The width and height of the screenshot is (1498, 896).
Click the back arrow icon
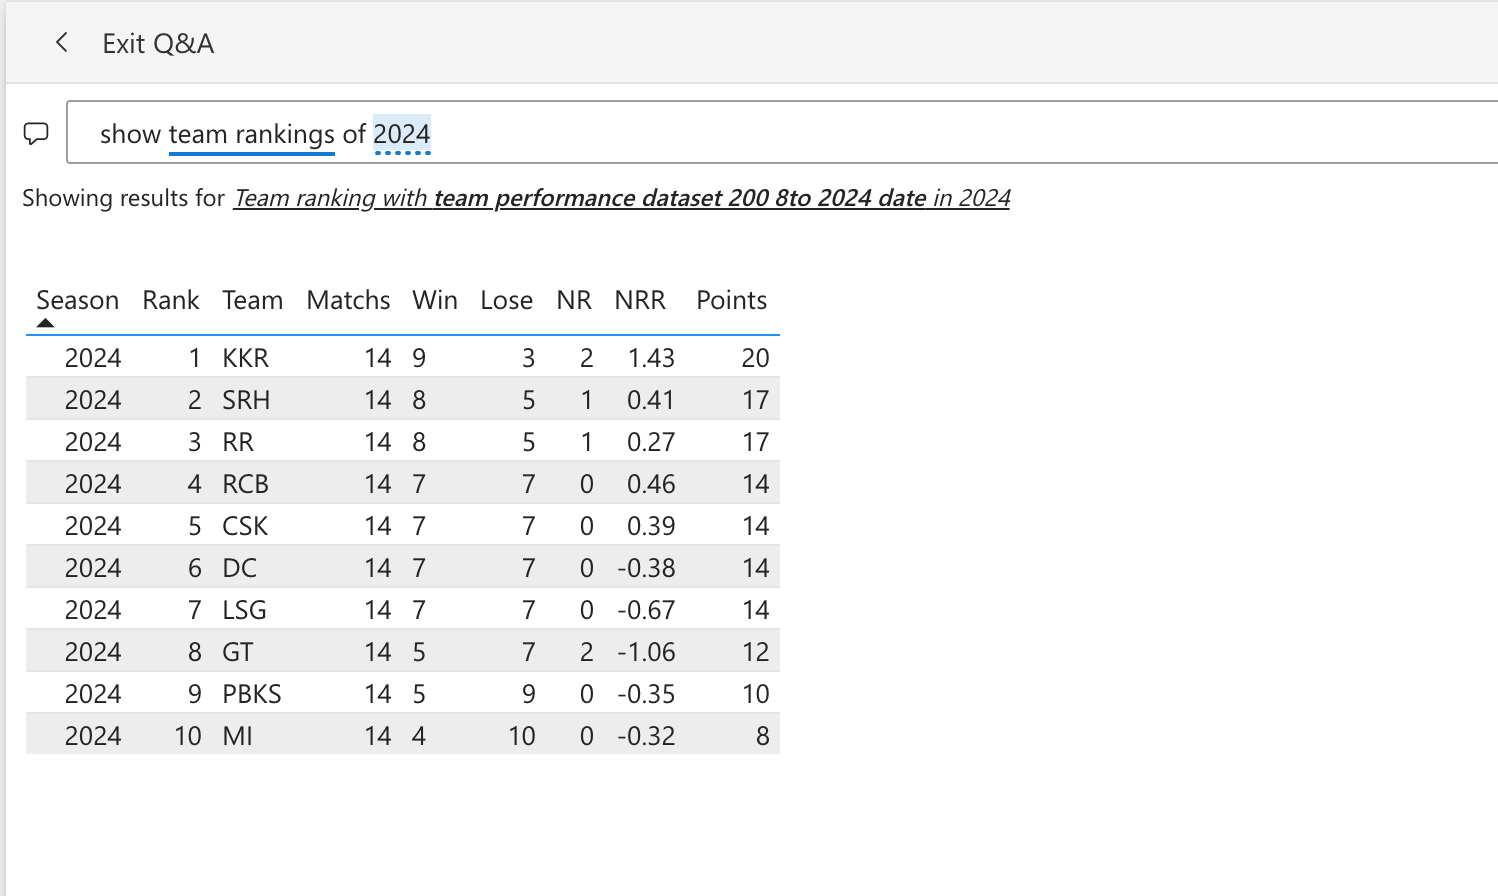coord(62,42)
